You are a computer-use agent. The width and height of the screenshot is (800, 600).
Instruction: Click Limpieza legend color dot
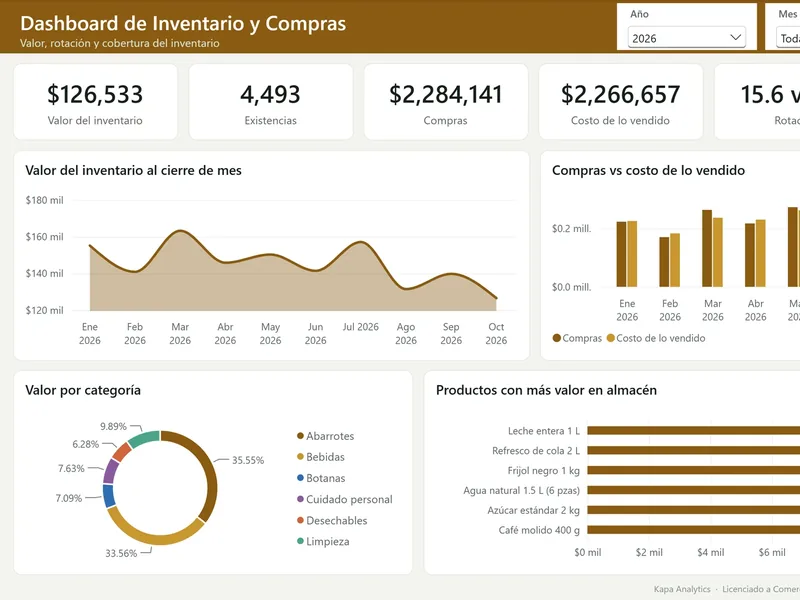301,541
